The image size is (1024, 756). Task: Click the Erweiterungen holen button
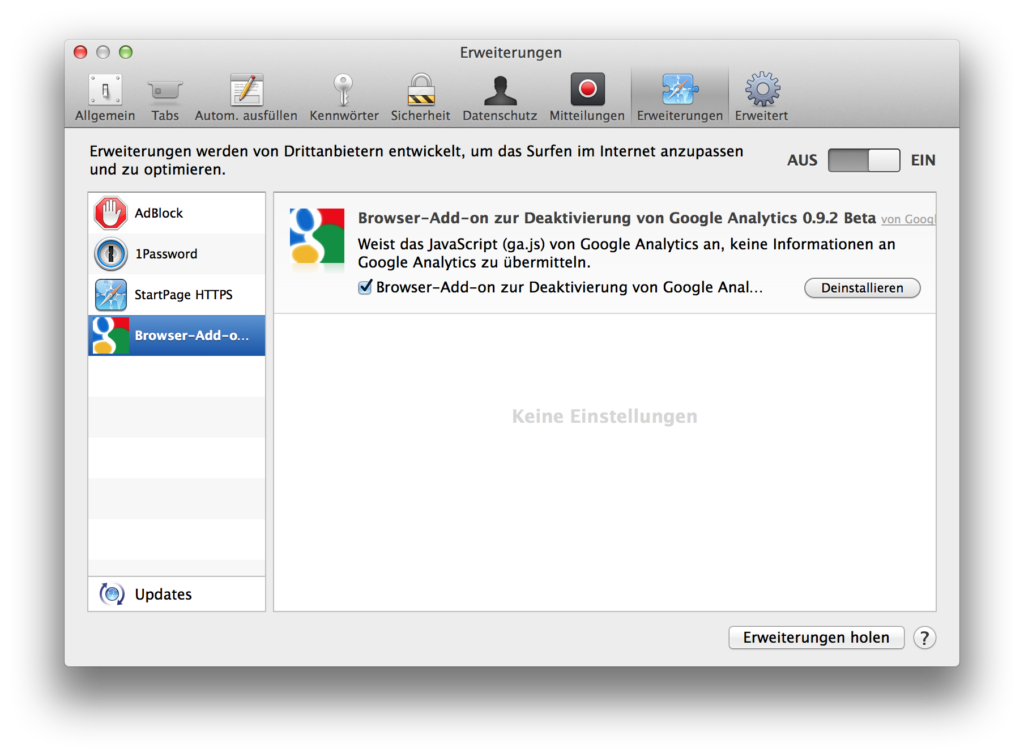click(x=816, y=637)
